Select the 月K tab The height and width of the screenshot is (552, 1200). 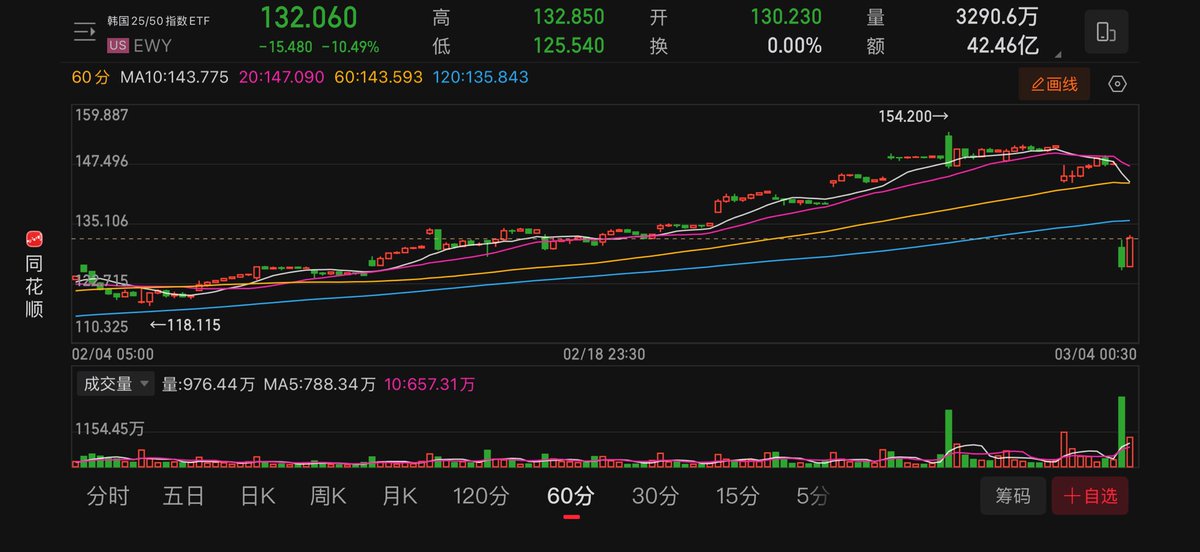coord(399,496)
